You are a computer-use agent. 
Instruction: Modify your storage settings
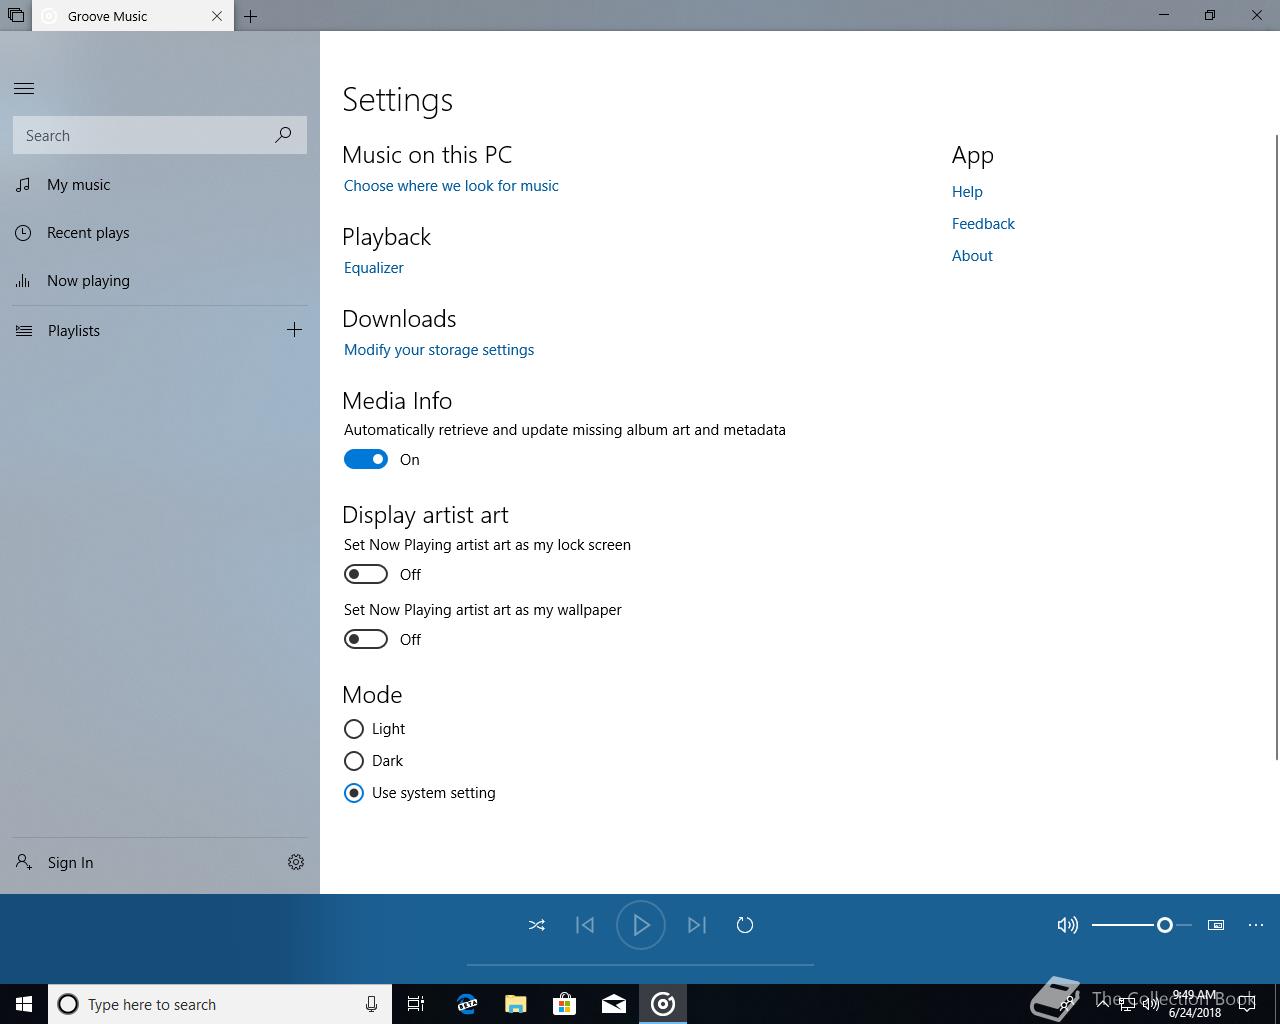click(x=439, y=350)
